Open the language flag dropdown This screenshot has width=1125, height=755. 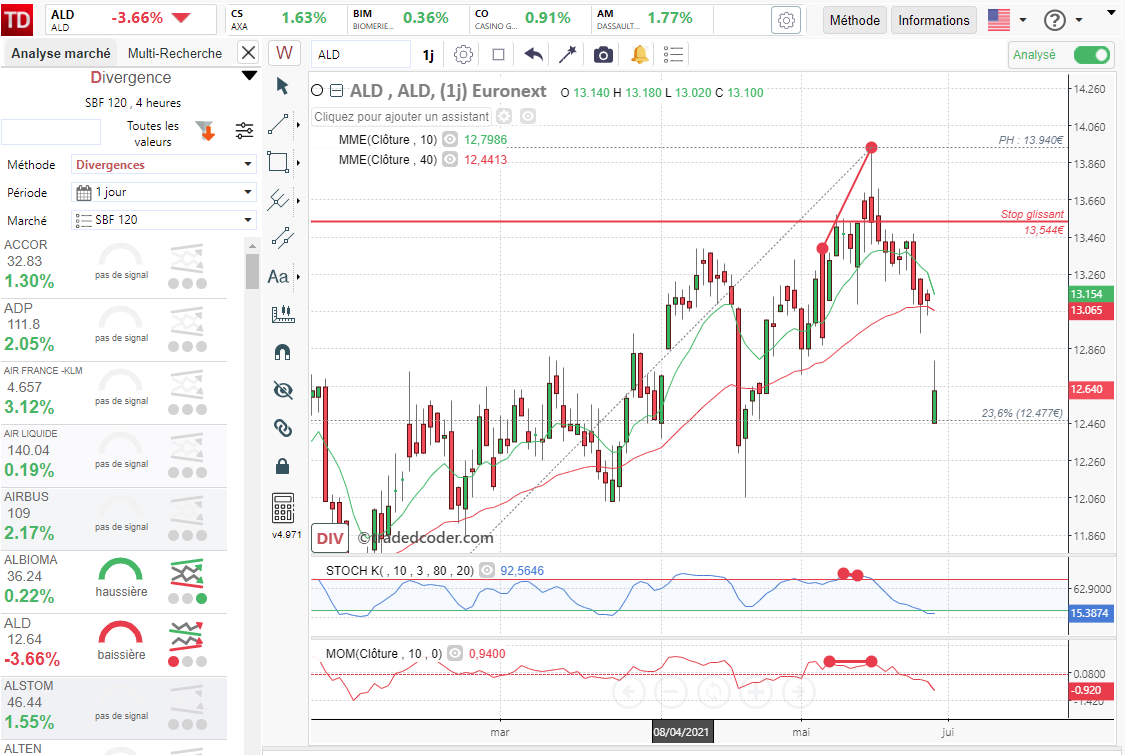[x=1007, y=20]
